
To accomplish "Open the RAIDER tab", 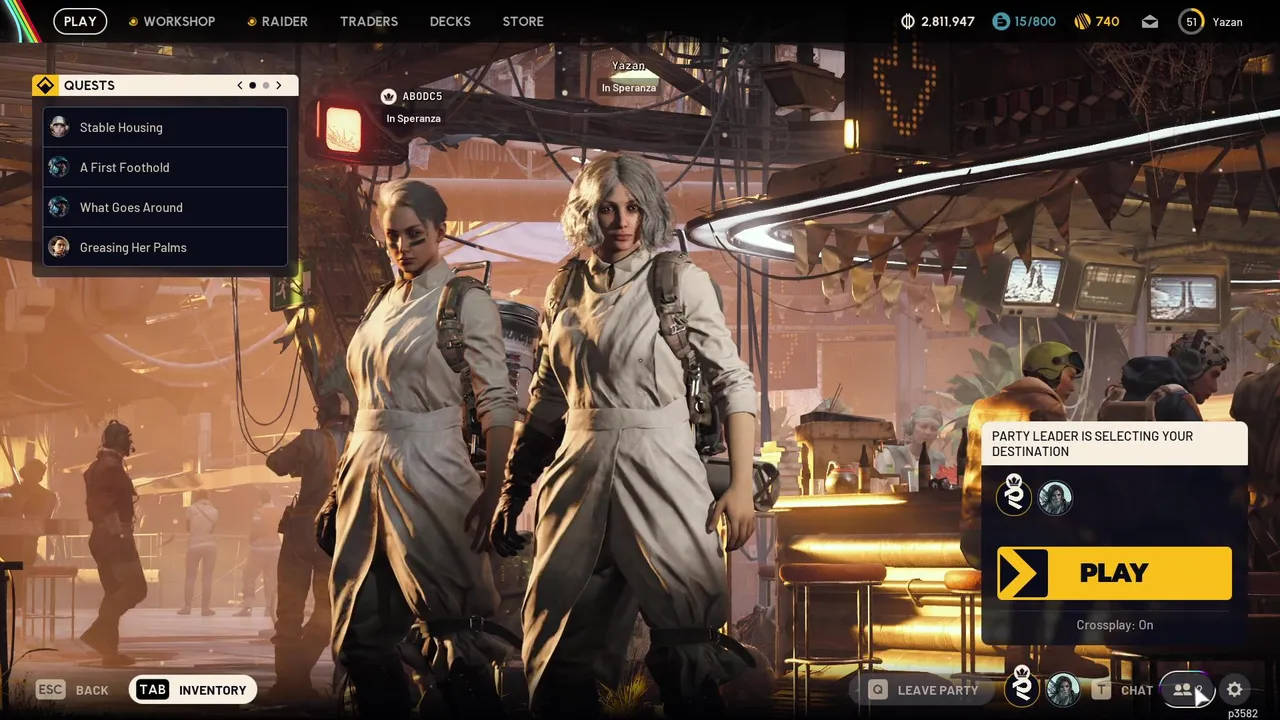I will point(277,21).
